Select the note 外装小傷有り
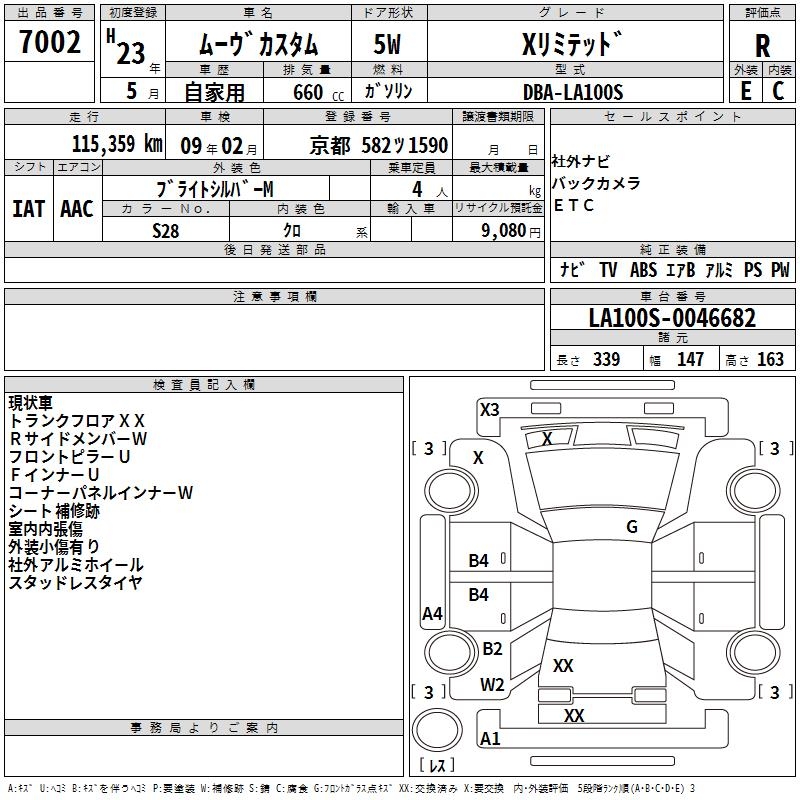Screen dimensions: 800x800 [54, 546]
